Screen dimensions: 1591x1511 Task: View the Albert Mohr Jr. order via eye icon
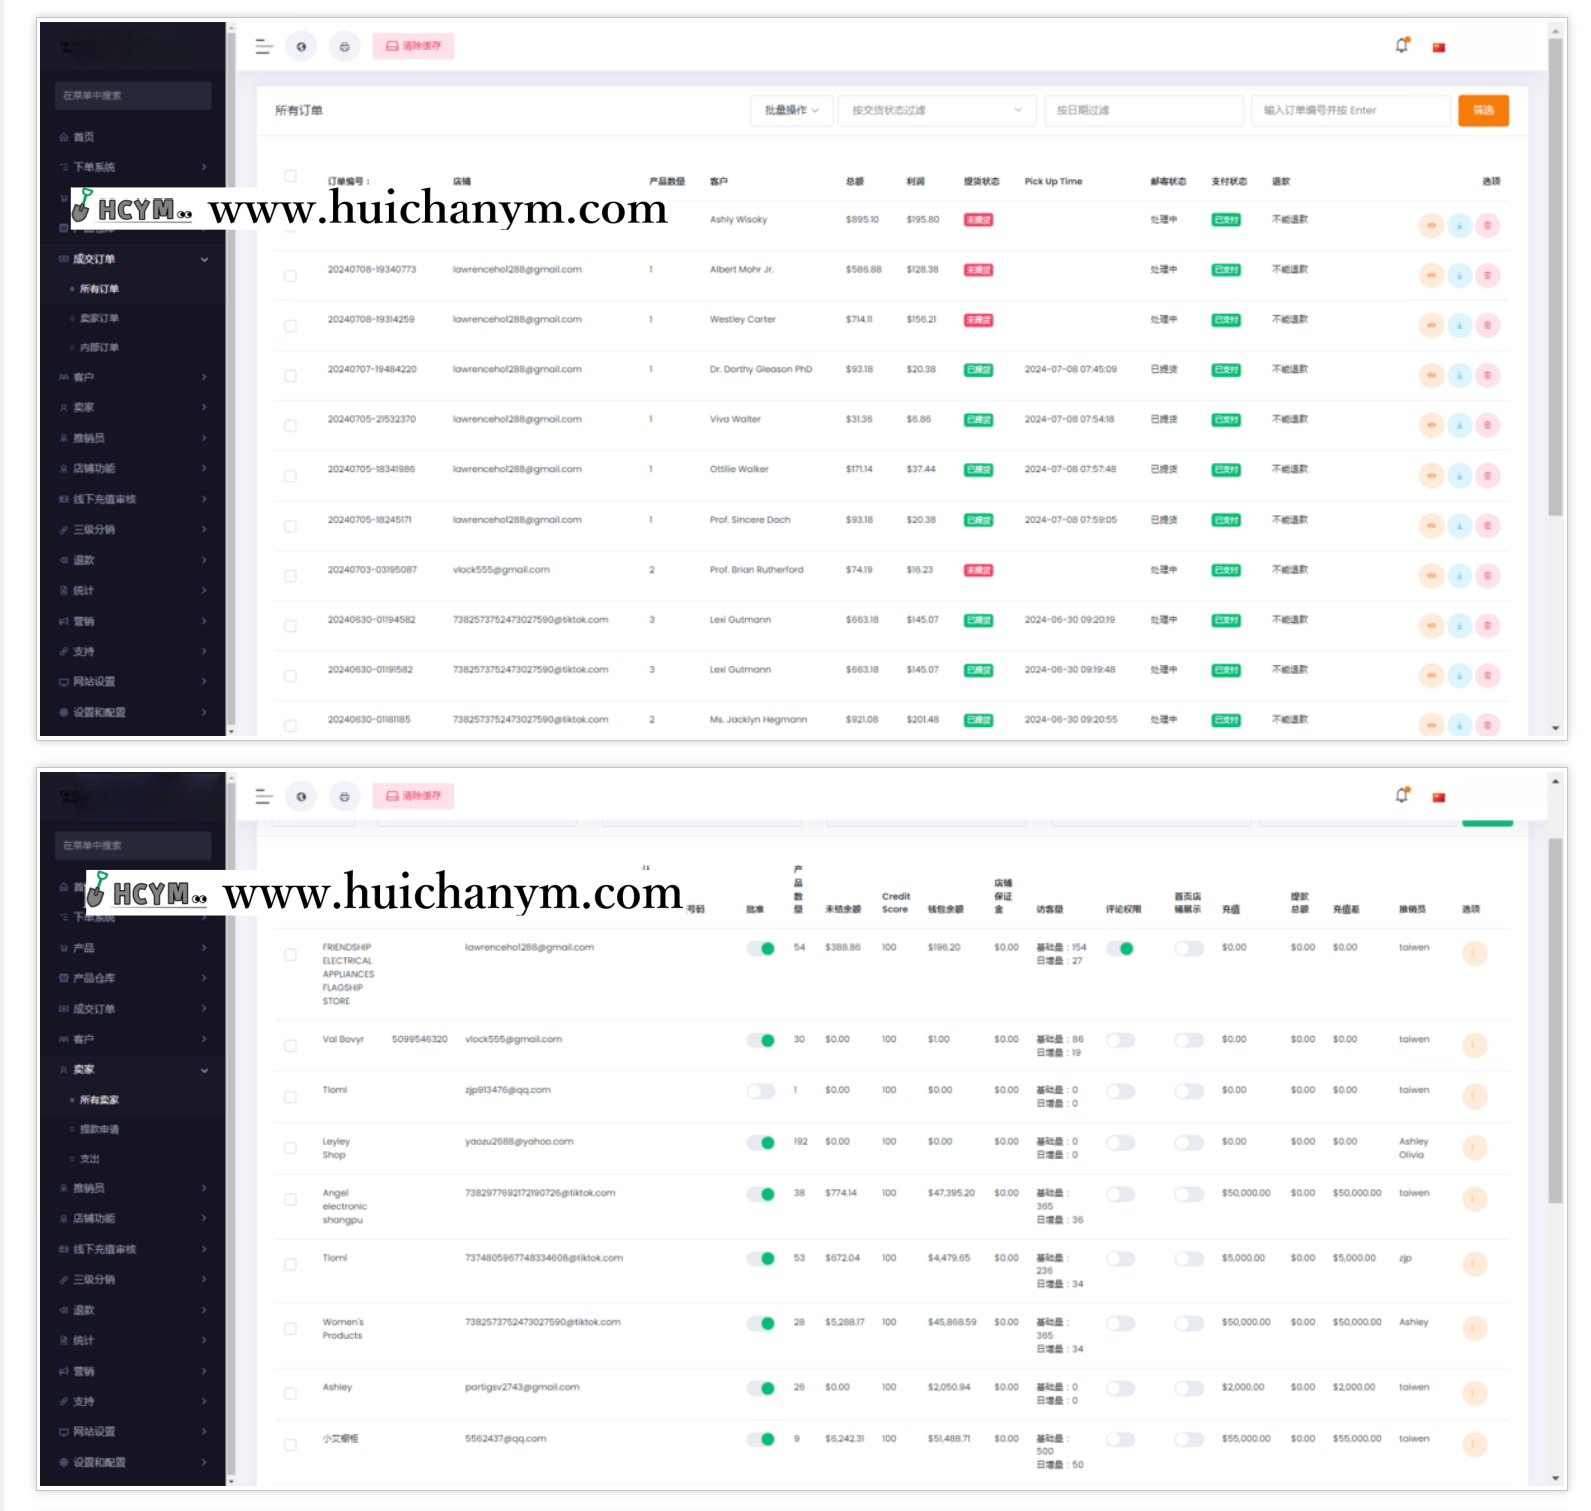(1432, 275)
